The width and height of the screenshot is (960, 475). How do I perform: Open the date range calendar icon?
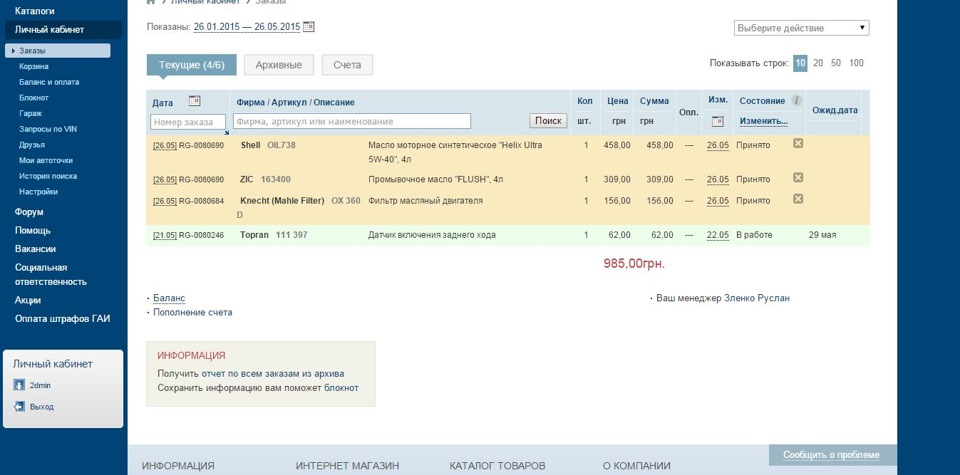[x=309, y=27]
